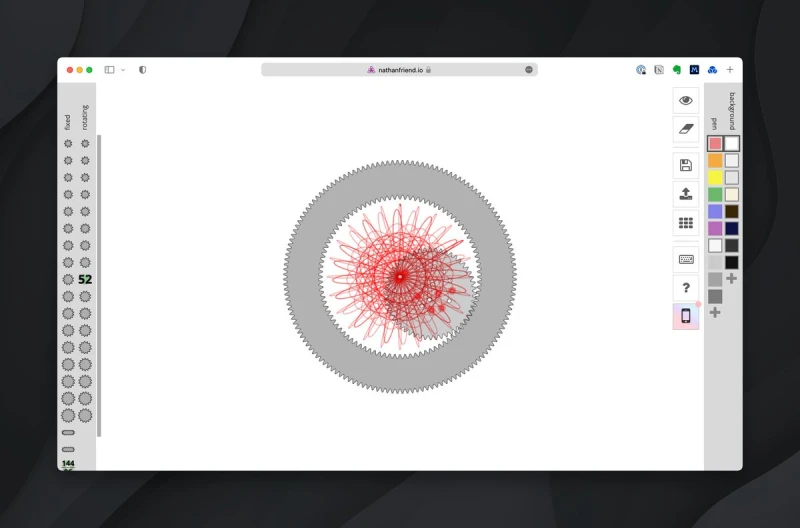Viewport: 800px width, 528px height.
Task: Toggle gear visibility with the eye icon
Action: point(685,100)
